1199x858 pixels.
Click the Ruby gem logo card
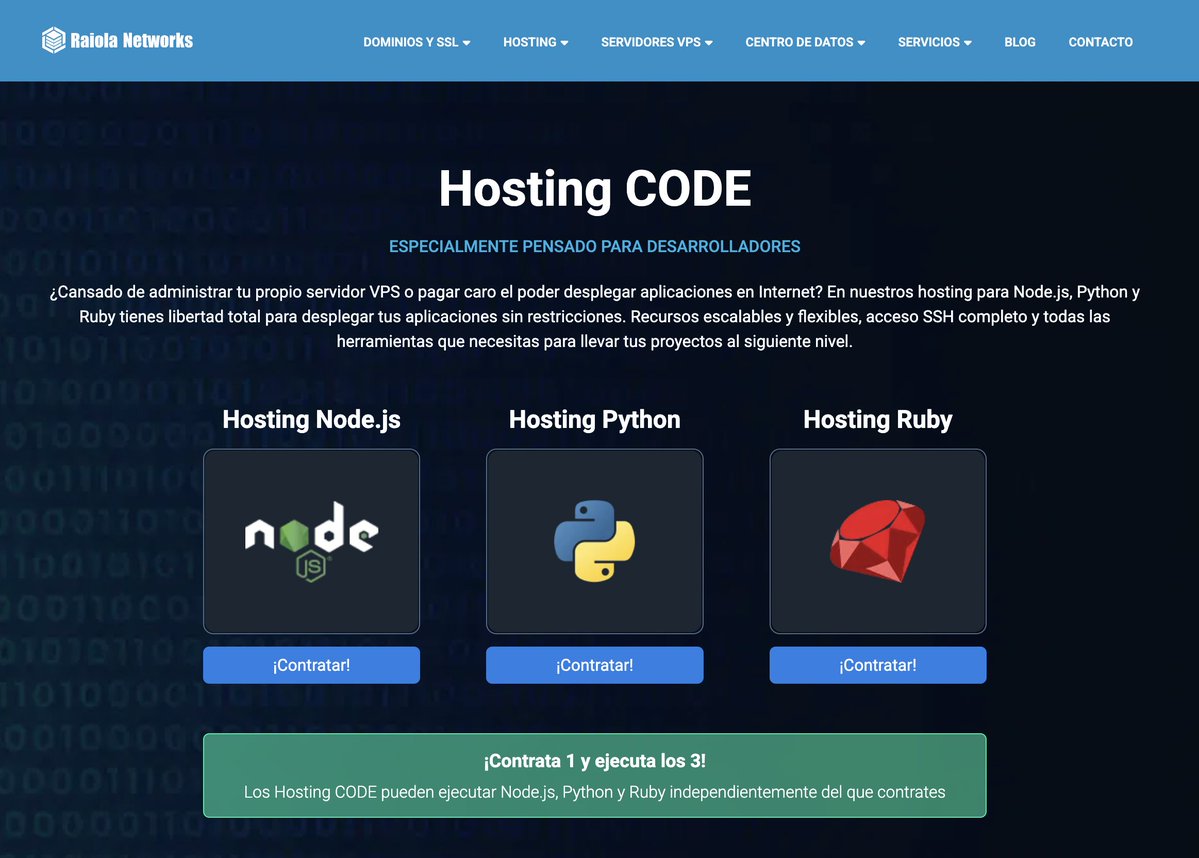coord(878,541)
